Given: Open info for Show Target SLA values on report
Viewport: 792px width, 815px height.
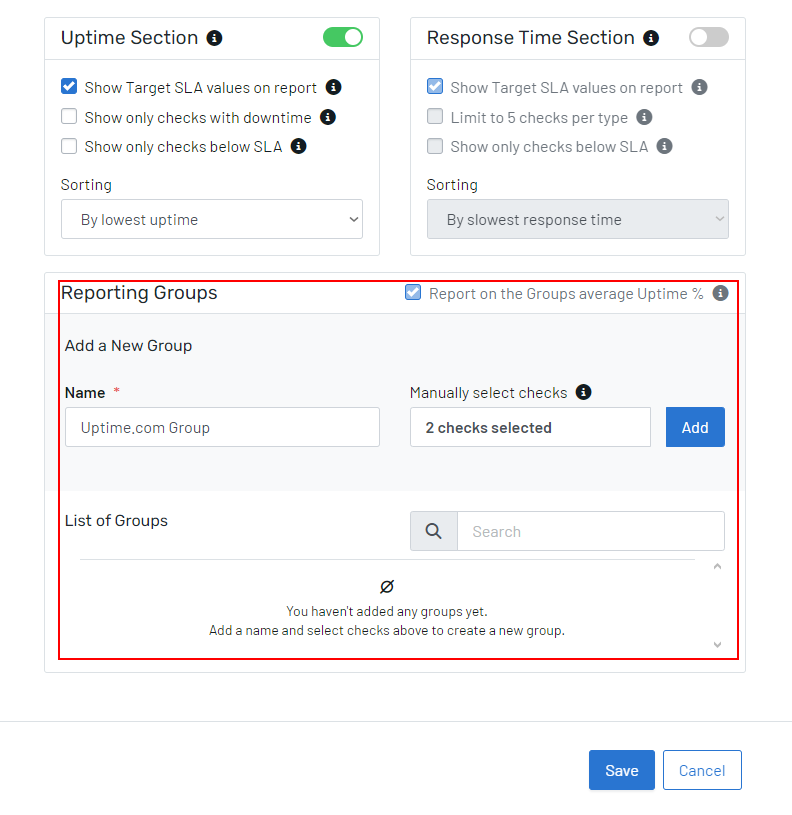Looking at the screenshot, I should (x=334, y=87).
